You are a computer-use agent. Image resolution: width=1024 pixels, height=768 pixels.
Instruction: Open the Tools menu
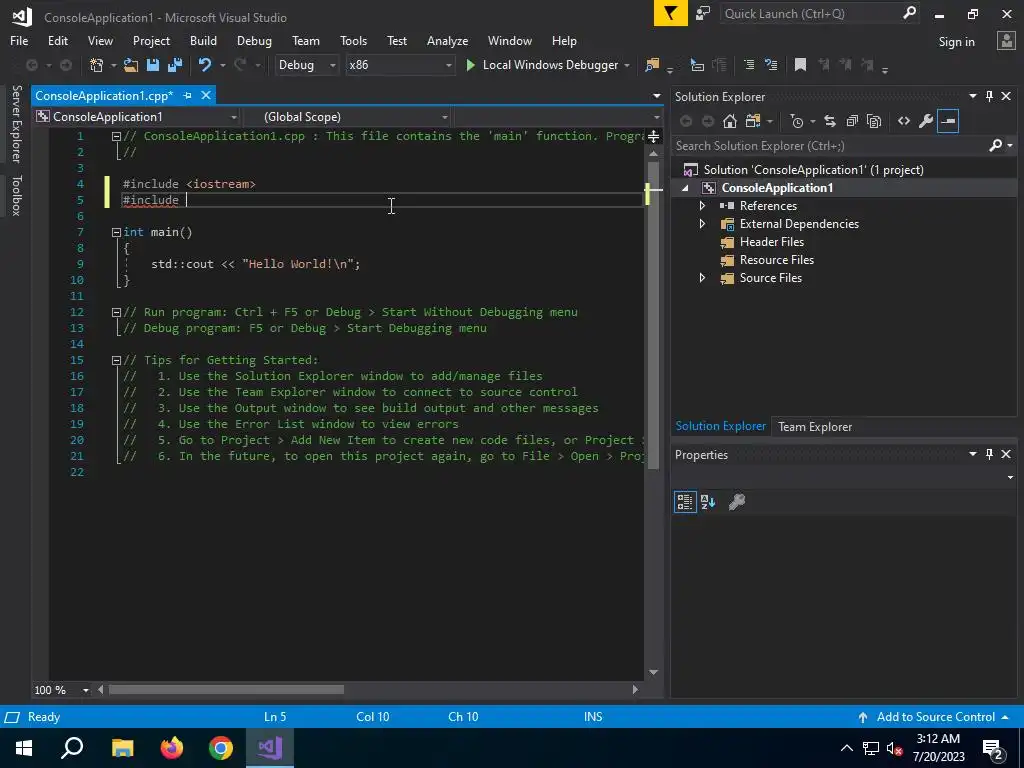(x=353, y=40)
